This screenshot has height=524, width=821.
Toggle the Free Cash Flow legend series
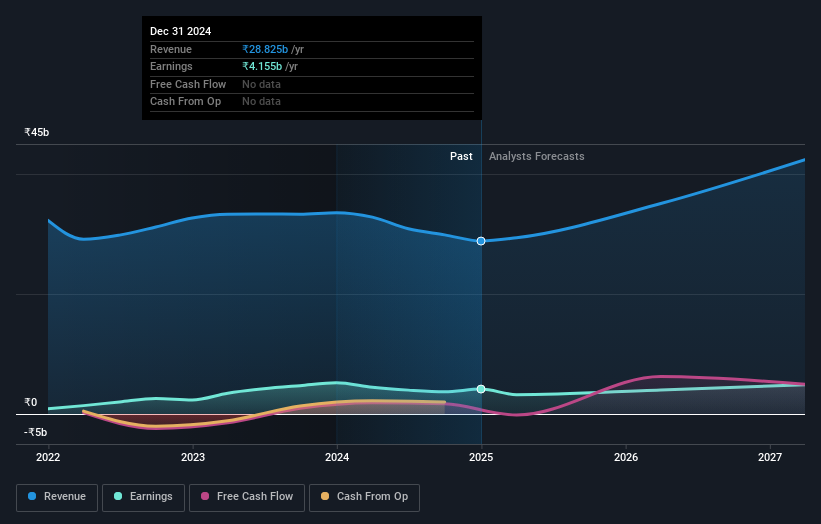point(247,497)
